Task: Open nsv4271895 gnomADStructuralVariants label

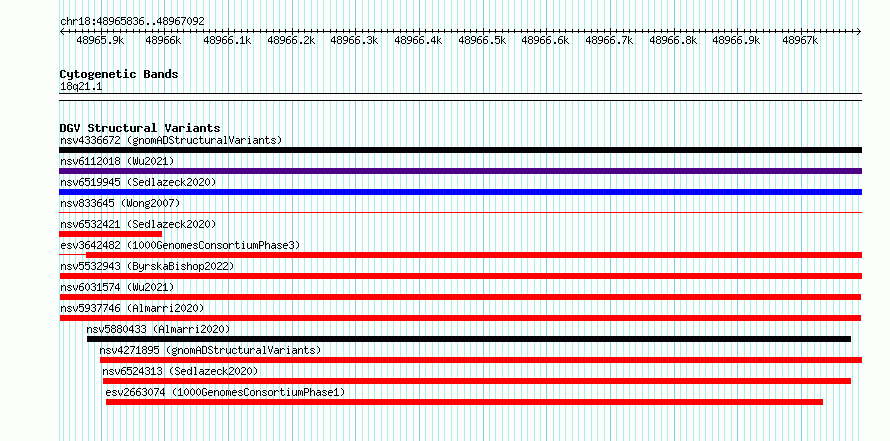Action: [210, 350]
